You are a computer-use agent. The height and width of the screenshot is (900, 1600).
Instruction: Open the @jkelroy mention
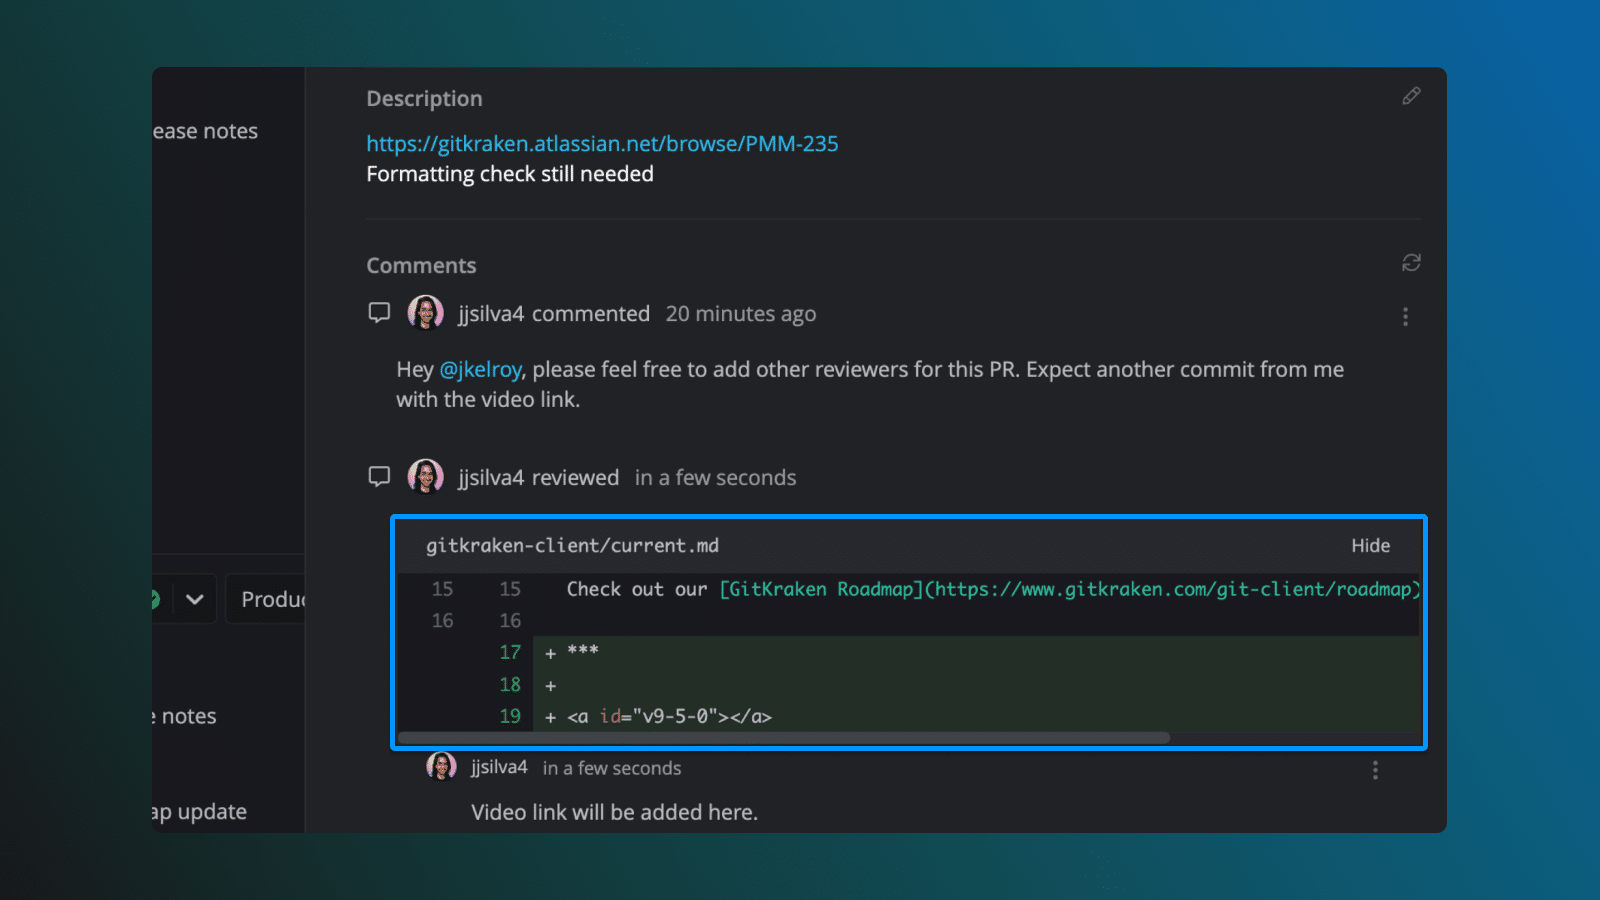(x=481, y=369)
